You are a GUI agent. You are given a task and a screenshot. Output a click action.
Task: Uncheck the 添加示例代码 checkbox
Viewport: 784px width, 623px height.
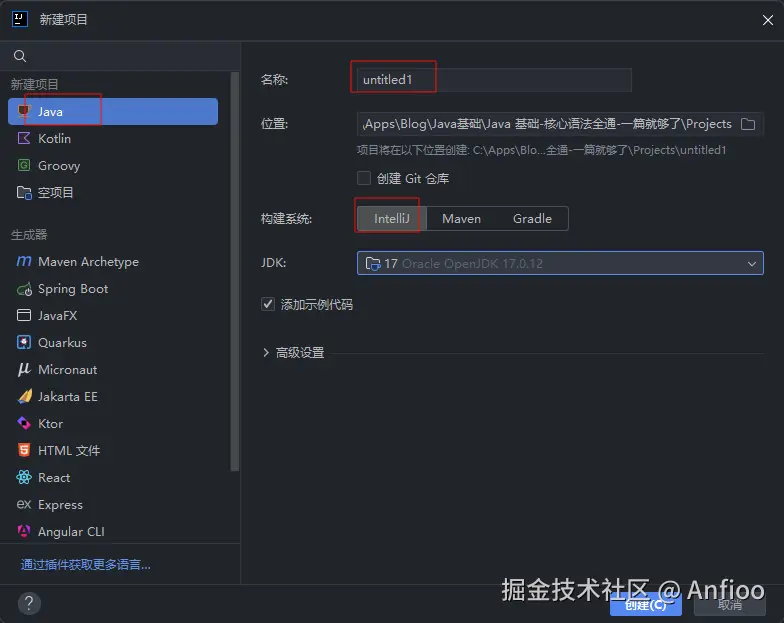click(268, 304)
